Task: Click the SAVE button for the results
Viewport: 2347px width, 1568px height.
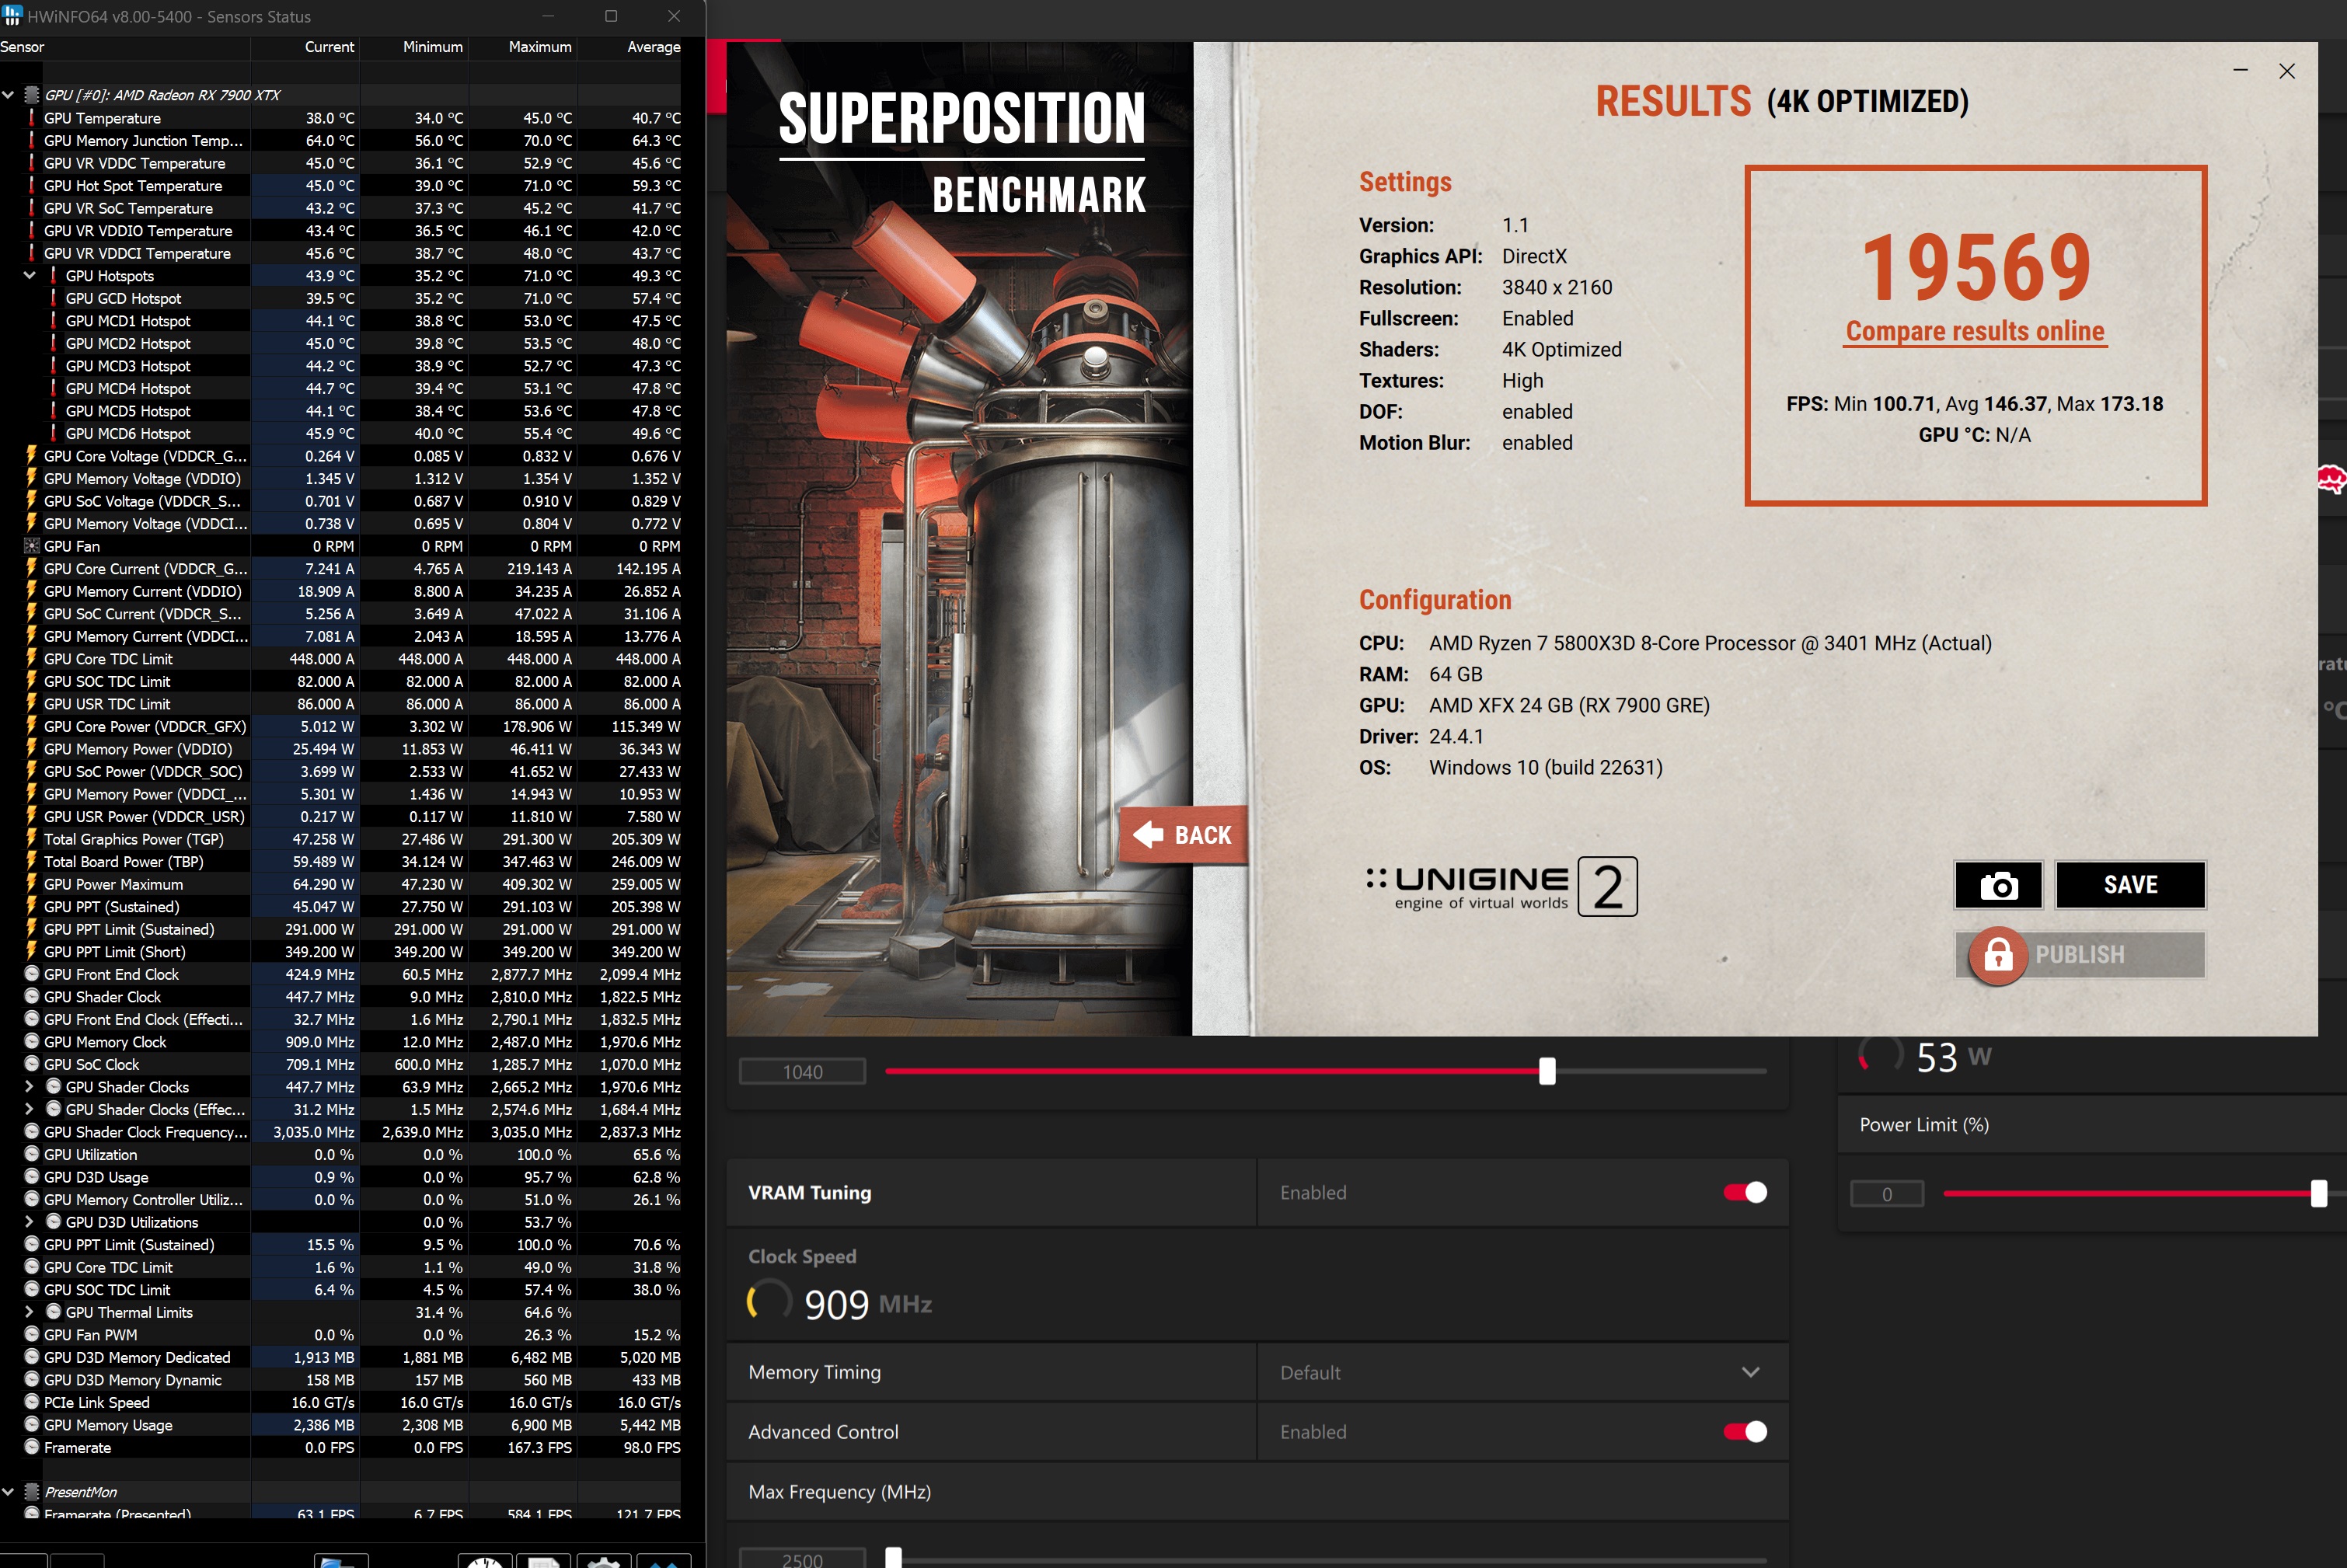Action: 2130,885
